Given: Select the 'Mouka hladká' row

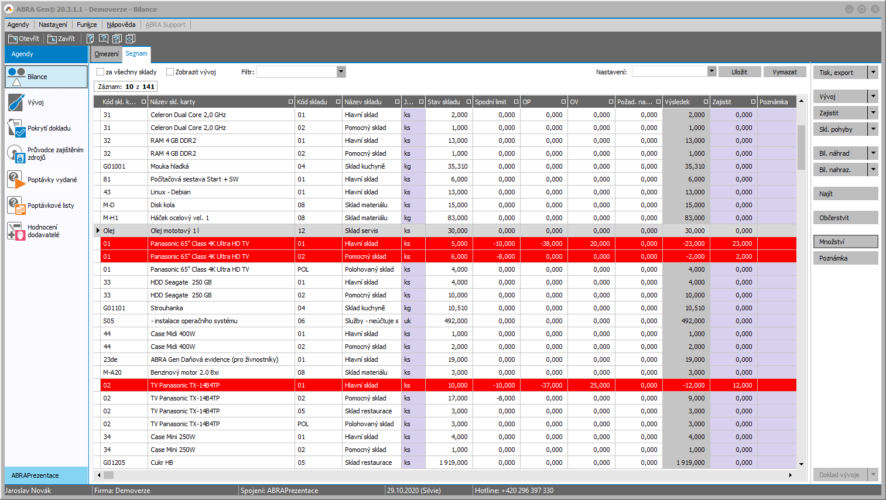Looking at the screenshot, I should coord(445,166).
